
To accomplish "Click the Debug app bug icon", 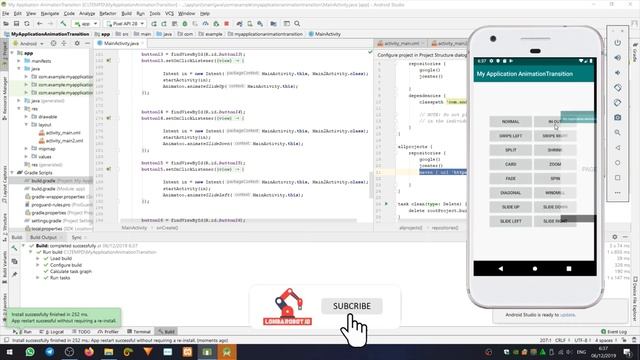I will (184, 24).
